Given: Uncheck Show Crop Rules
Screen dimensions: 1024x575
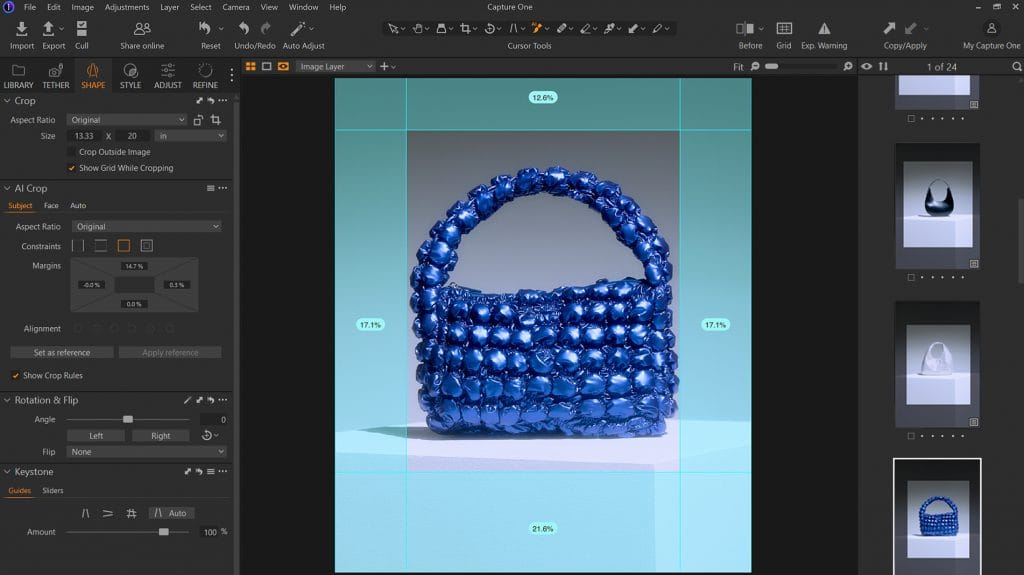Looking at the screenshot, I should [x=16, y=376].
